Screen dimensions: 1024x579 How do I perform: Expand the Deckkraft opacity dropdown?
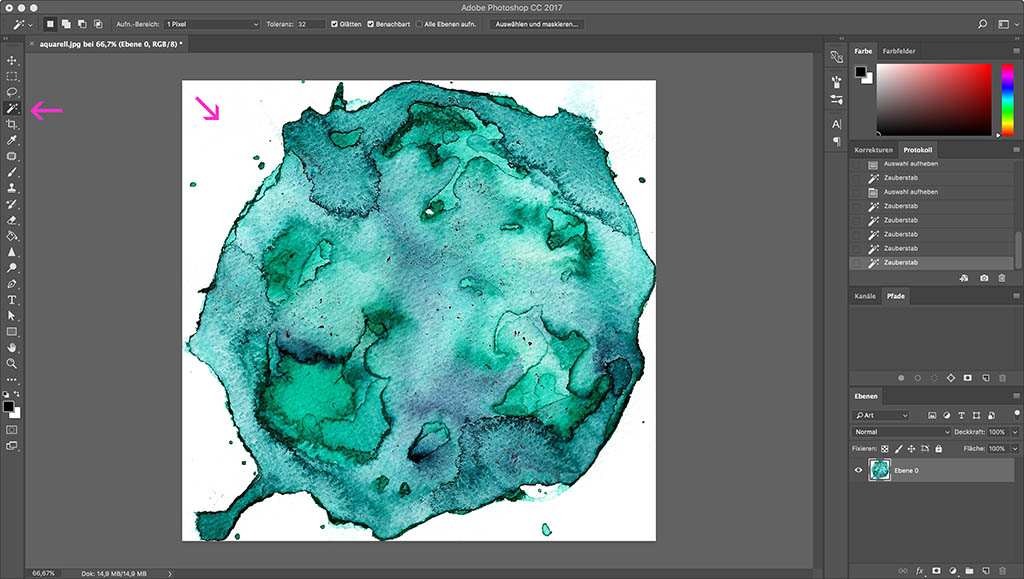point(1015,432)
